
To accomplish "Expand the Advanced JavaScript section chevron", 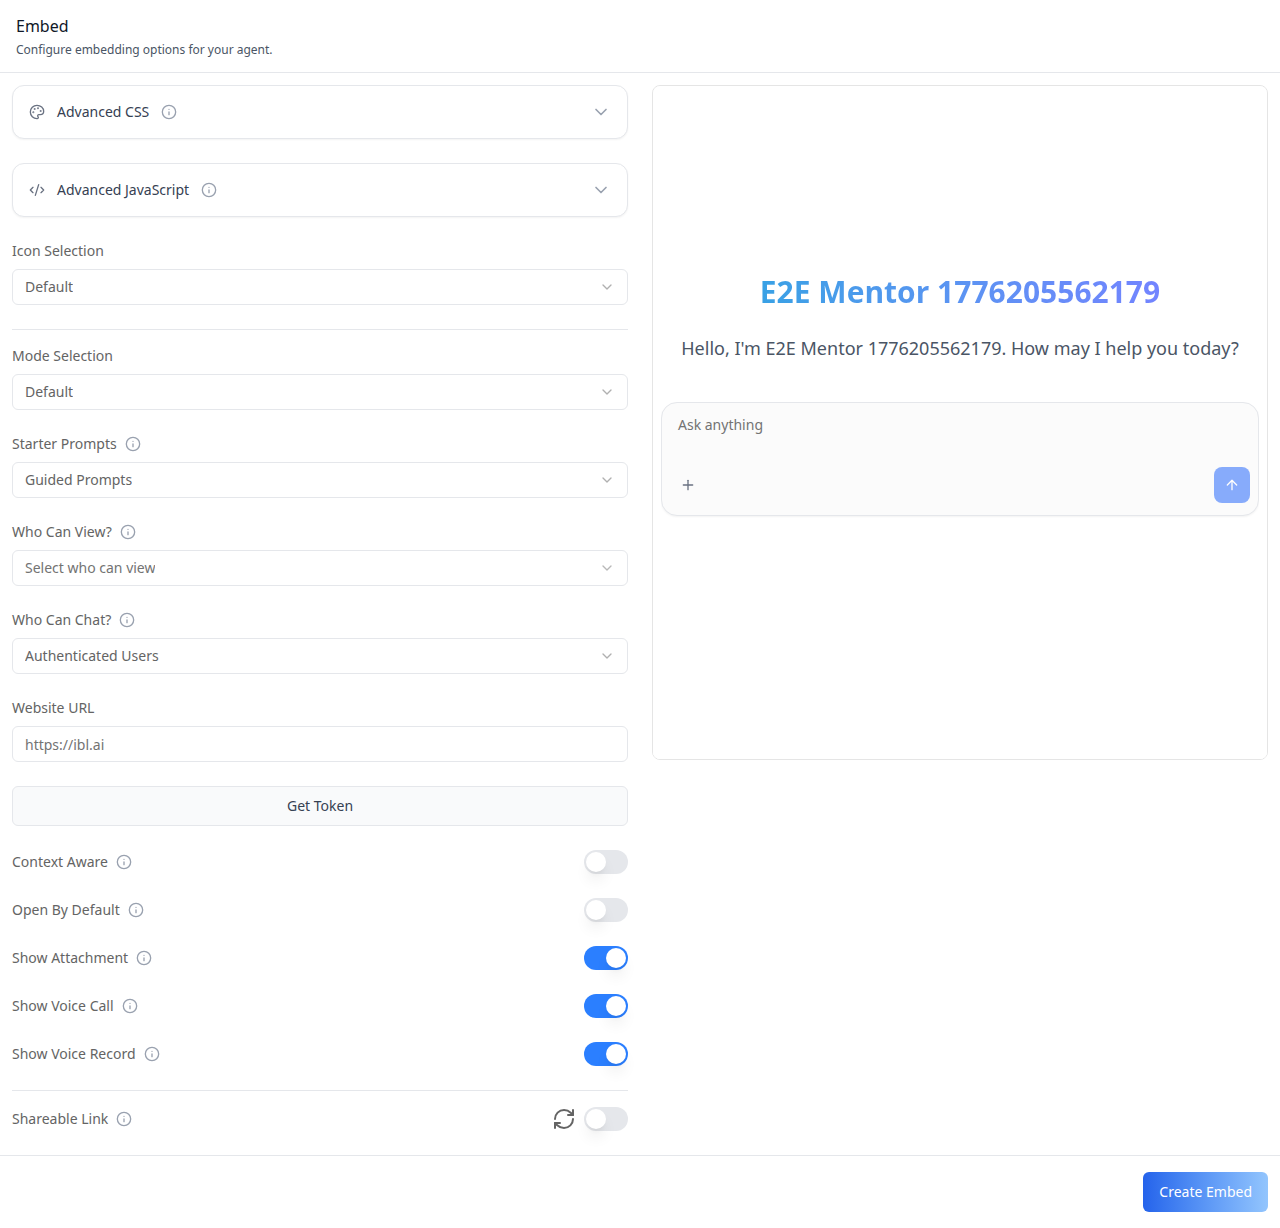I will 601,190.
